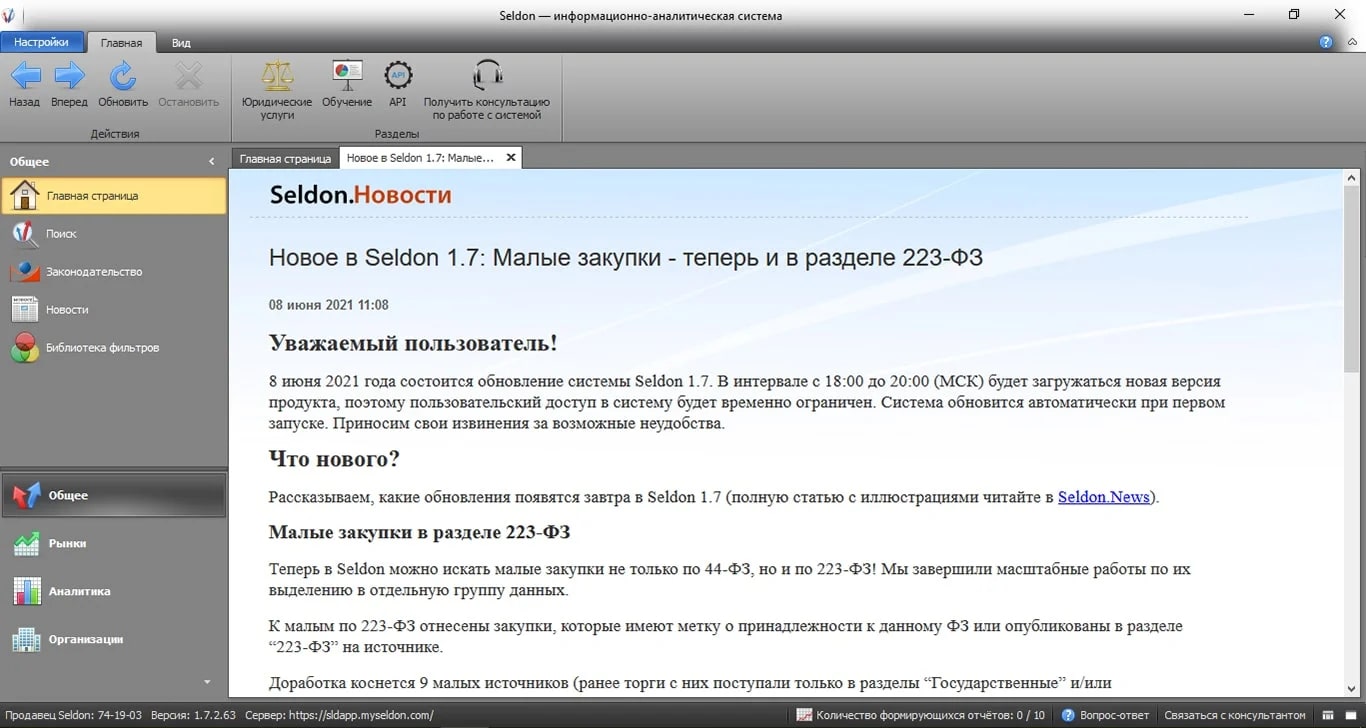Click the scrollbar up arrow

pyautogui.click(x=1351, y=178)
